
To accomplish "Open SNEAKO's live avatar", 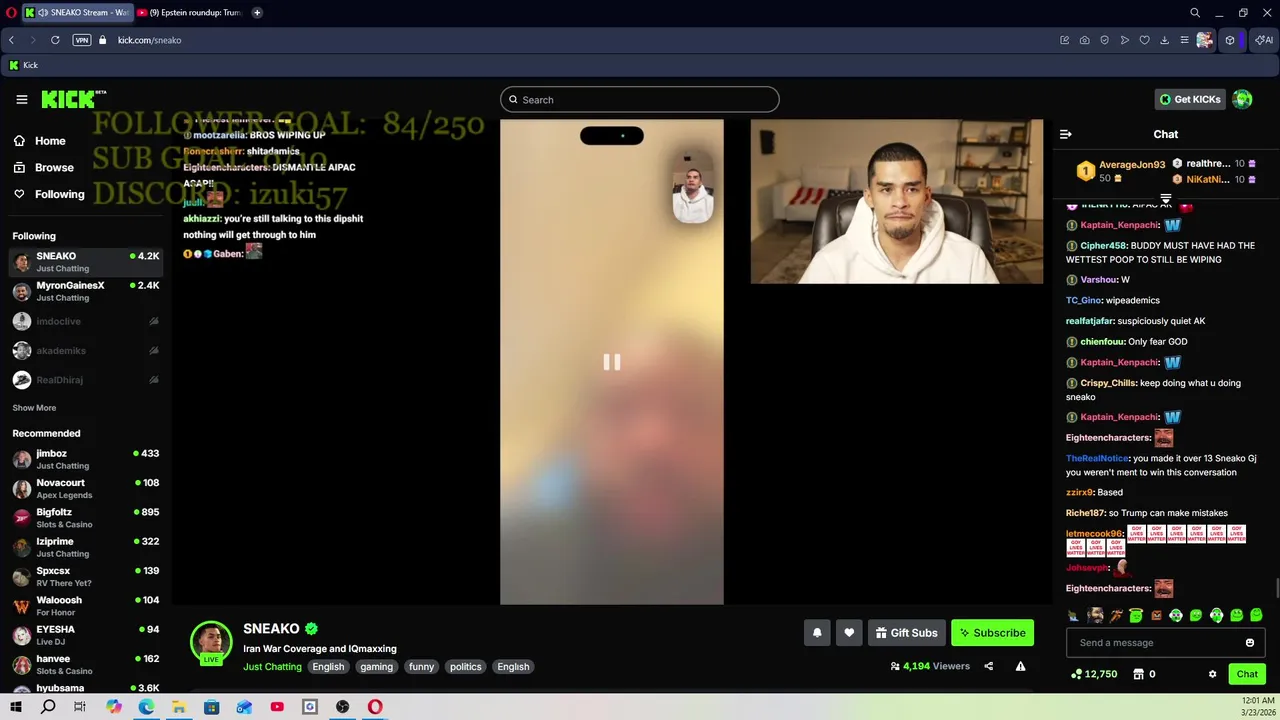I will tap(211, 642).
